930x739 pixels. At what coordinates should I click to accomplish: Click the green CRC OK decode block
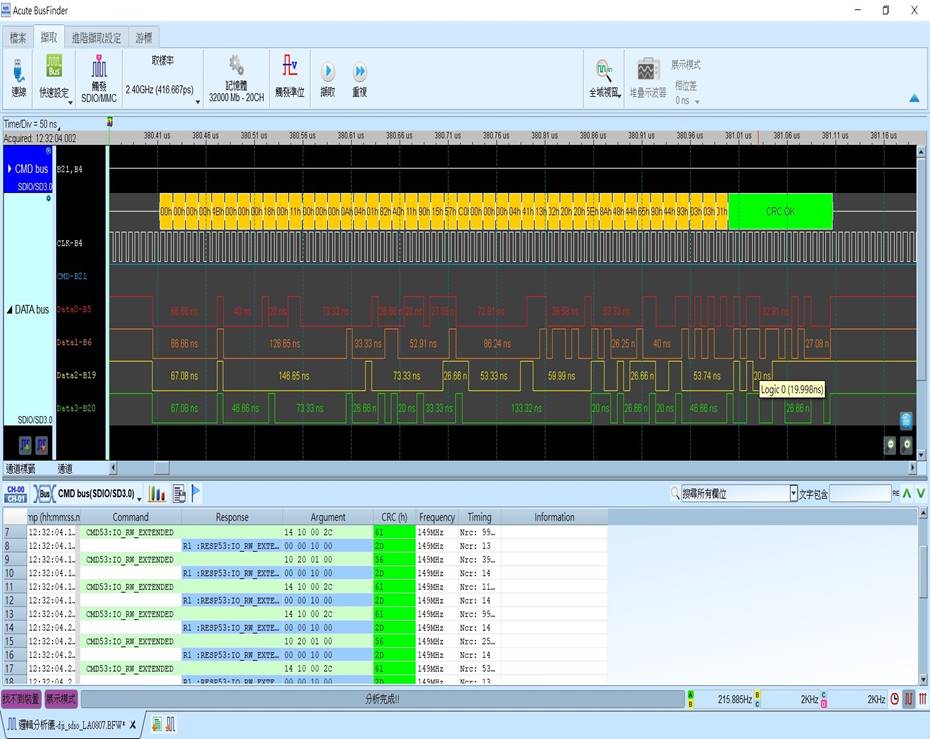(x=780, y=211)
